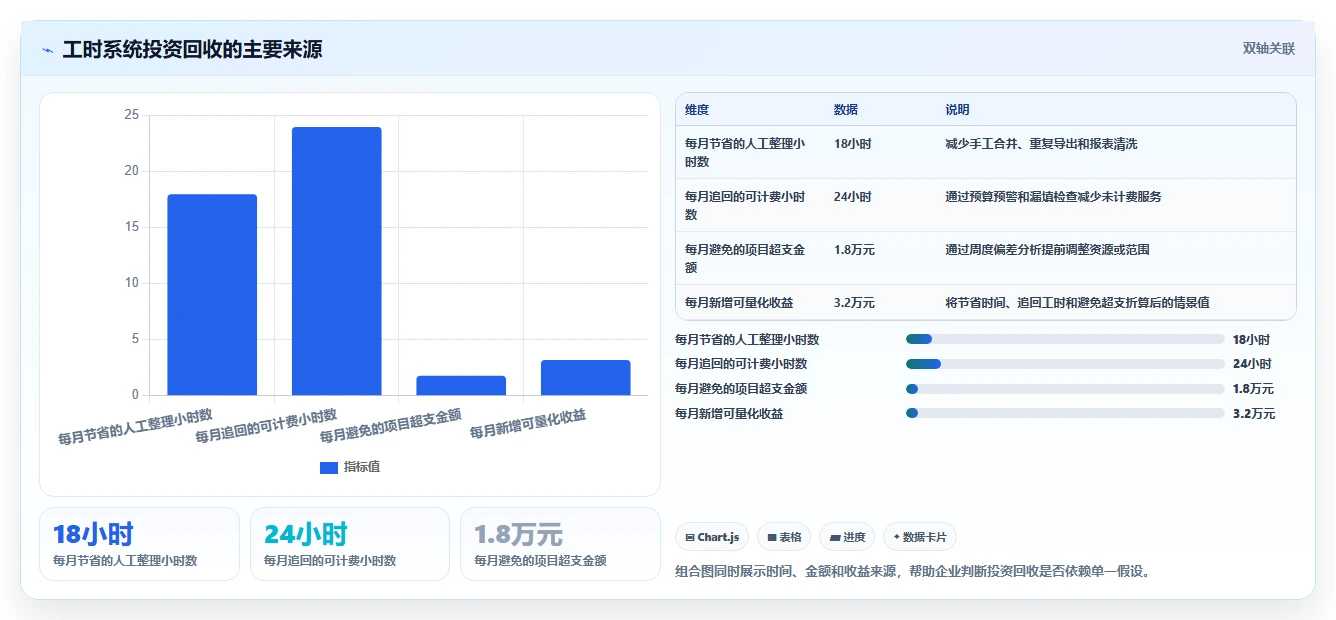Viewport: 1336px width, 620px height.
Task: Click table cell 1.8万元
Action: click(x=855, y=250)
